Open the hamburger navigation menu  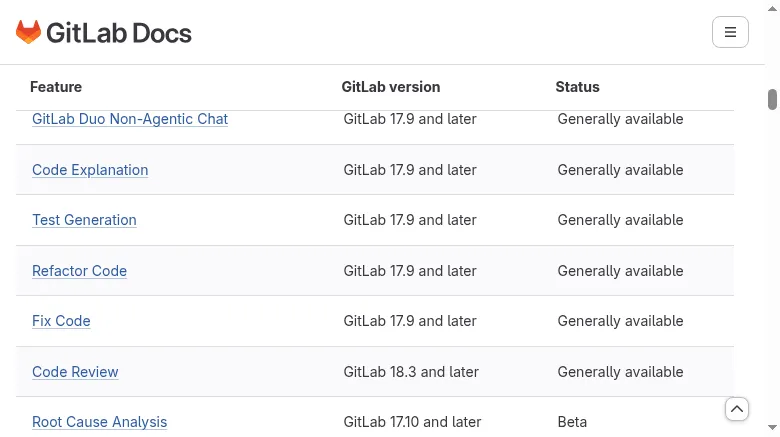coord(730,32)
